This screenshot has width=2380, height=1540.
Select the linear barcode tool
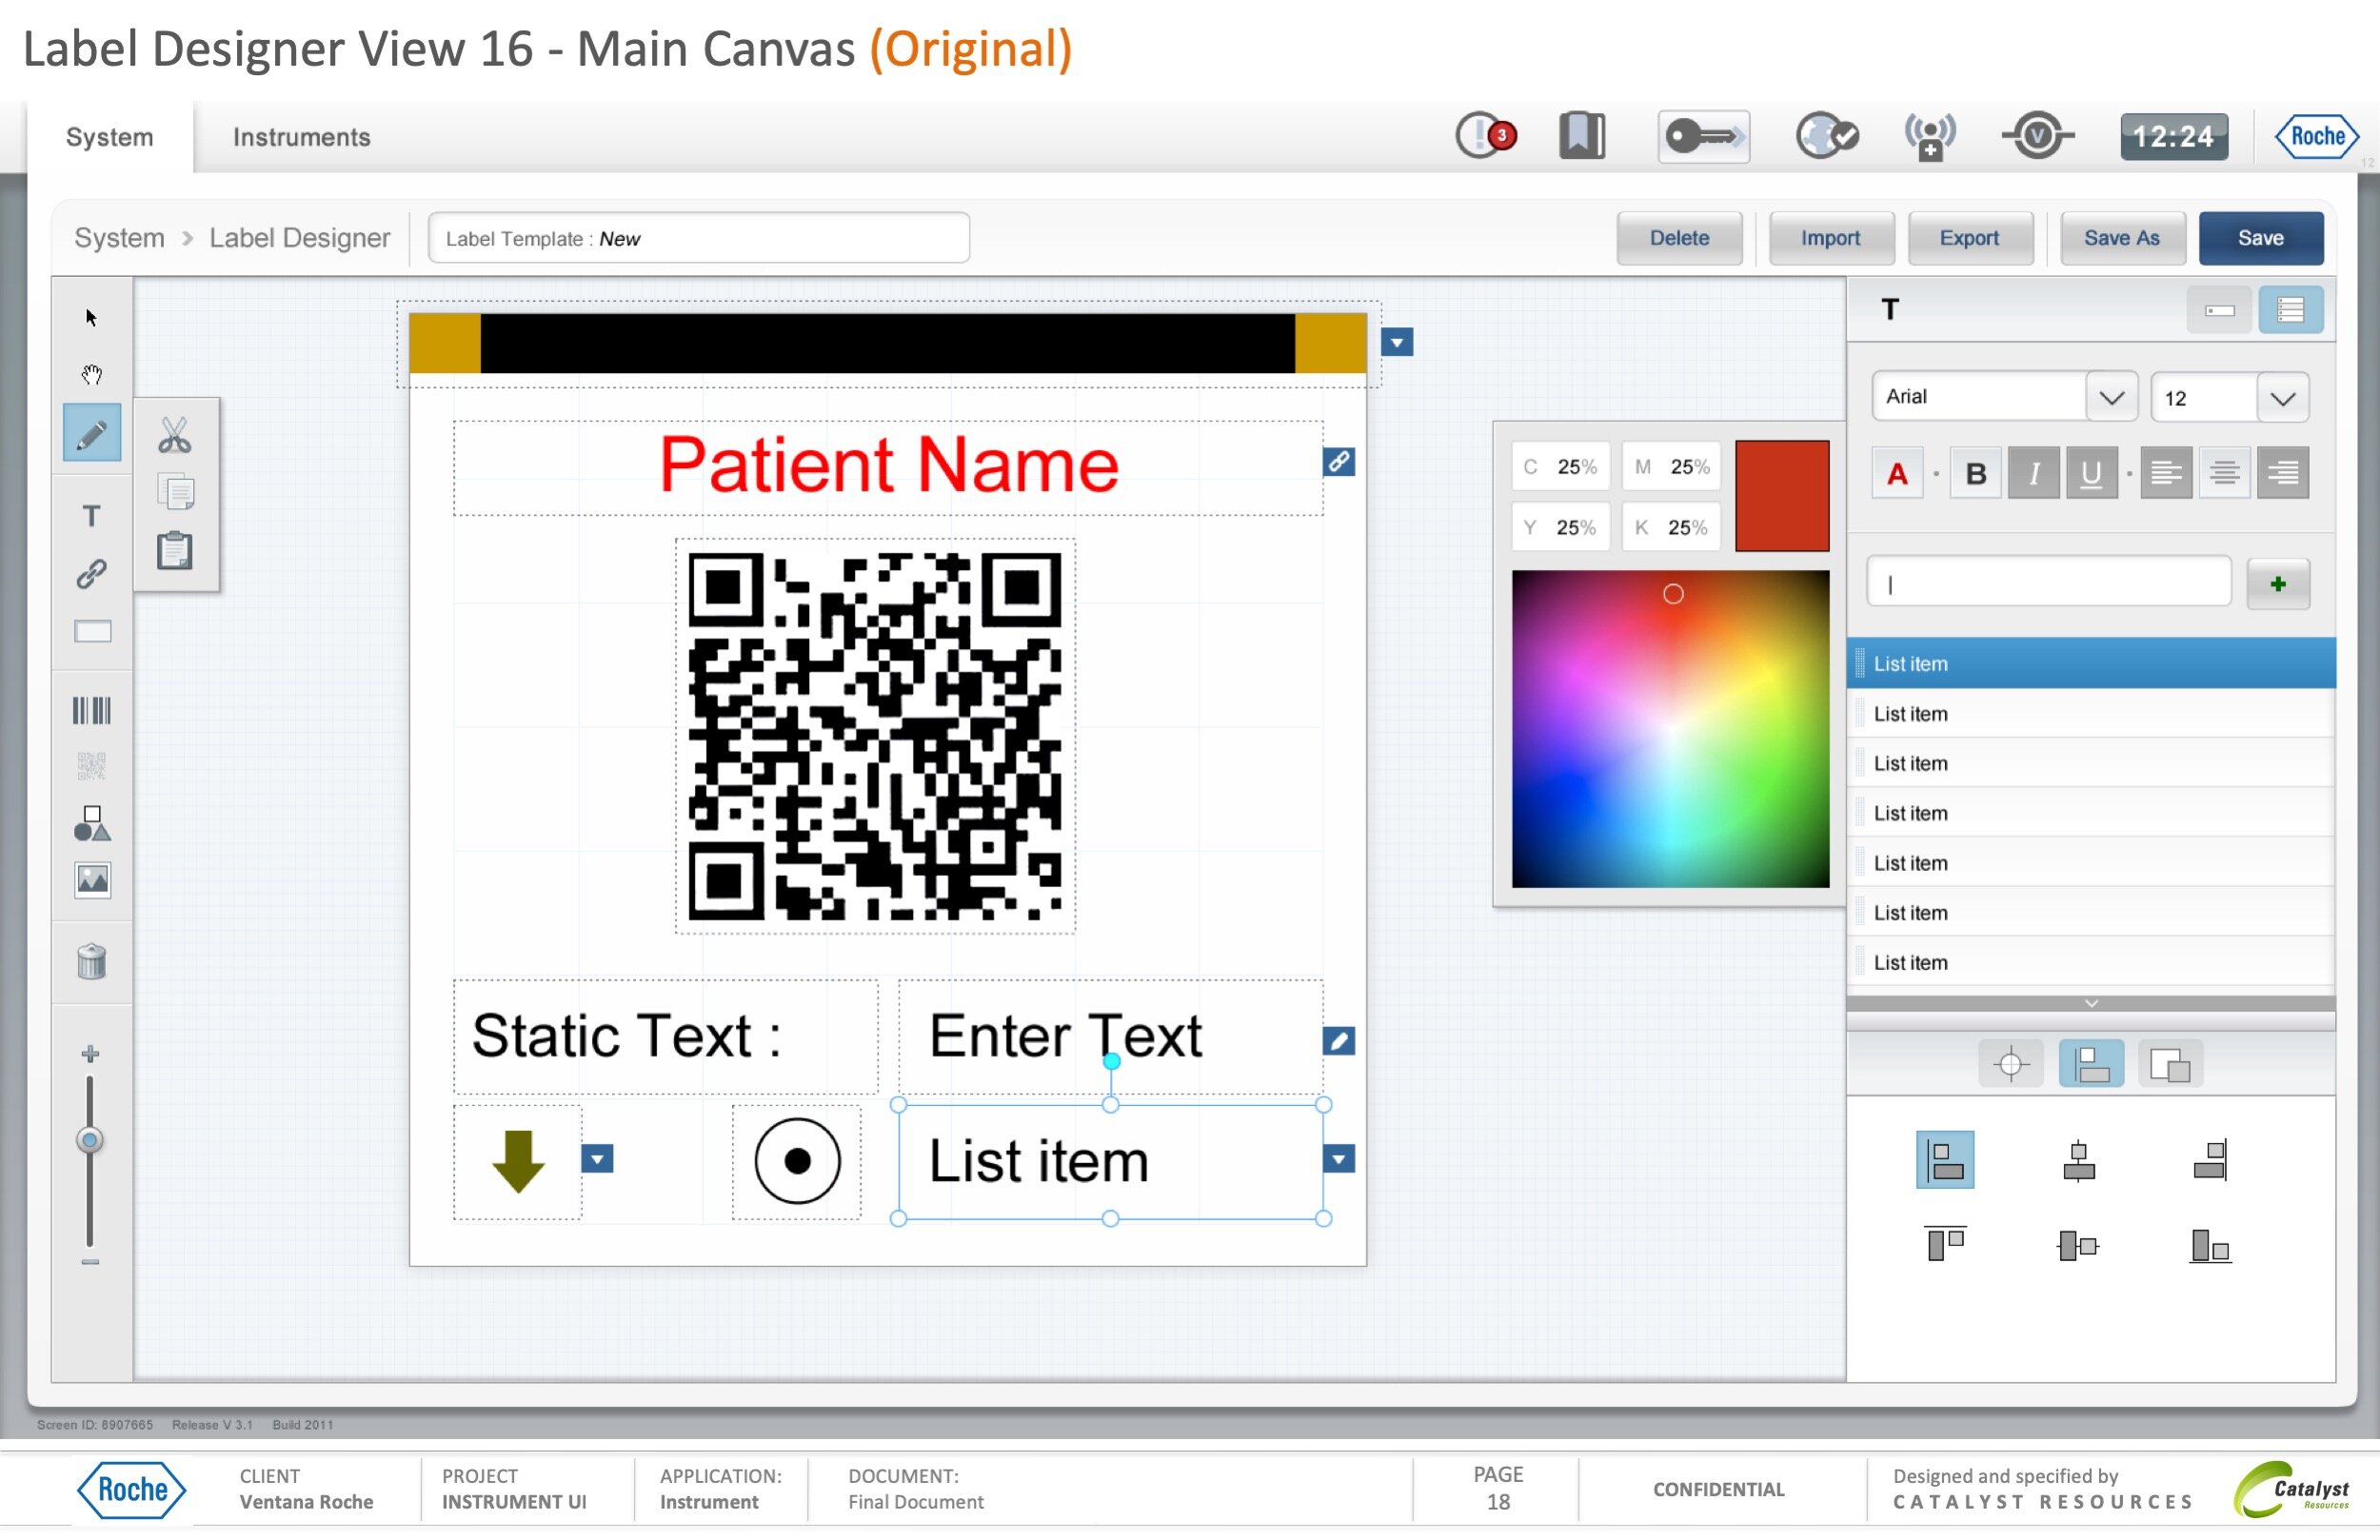pos(92,711)
